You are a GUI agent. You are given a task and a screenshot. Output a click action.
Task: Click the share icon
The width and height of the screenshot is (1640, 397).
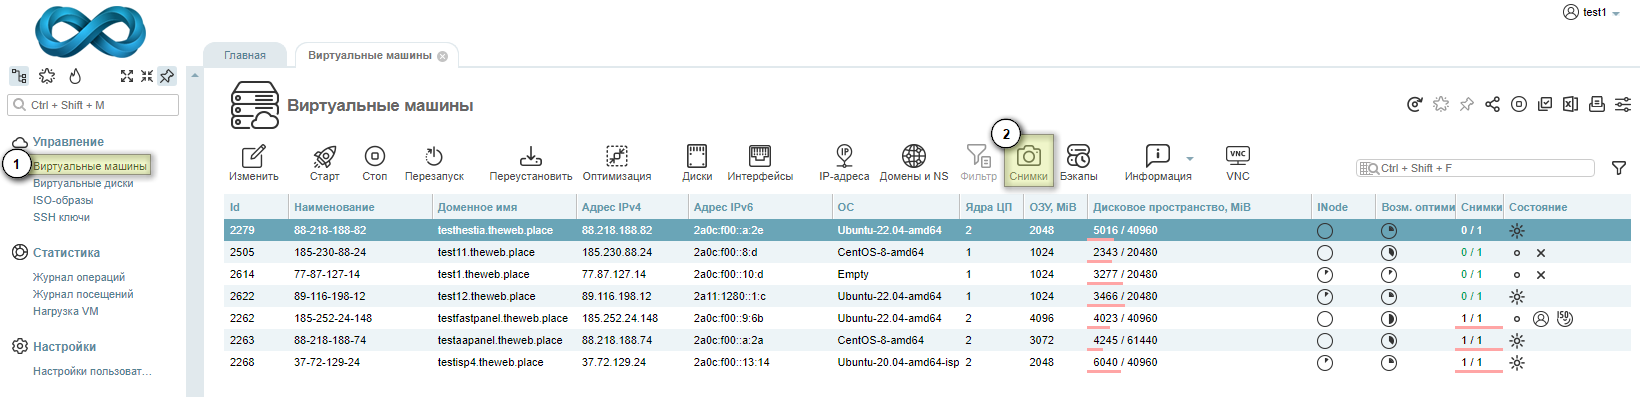click(x=1493, y=104)
